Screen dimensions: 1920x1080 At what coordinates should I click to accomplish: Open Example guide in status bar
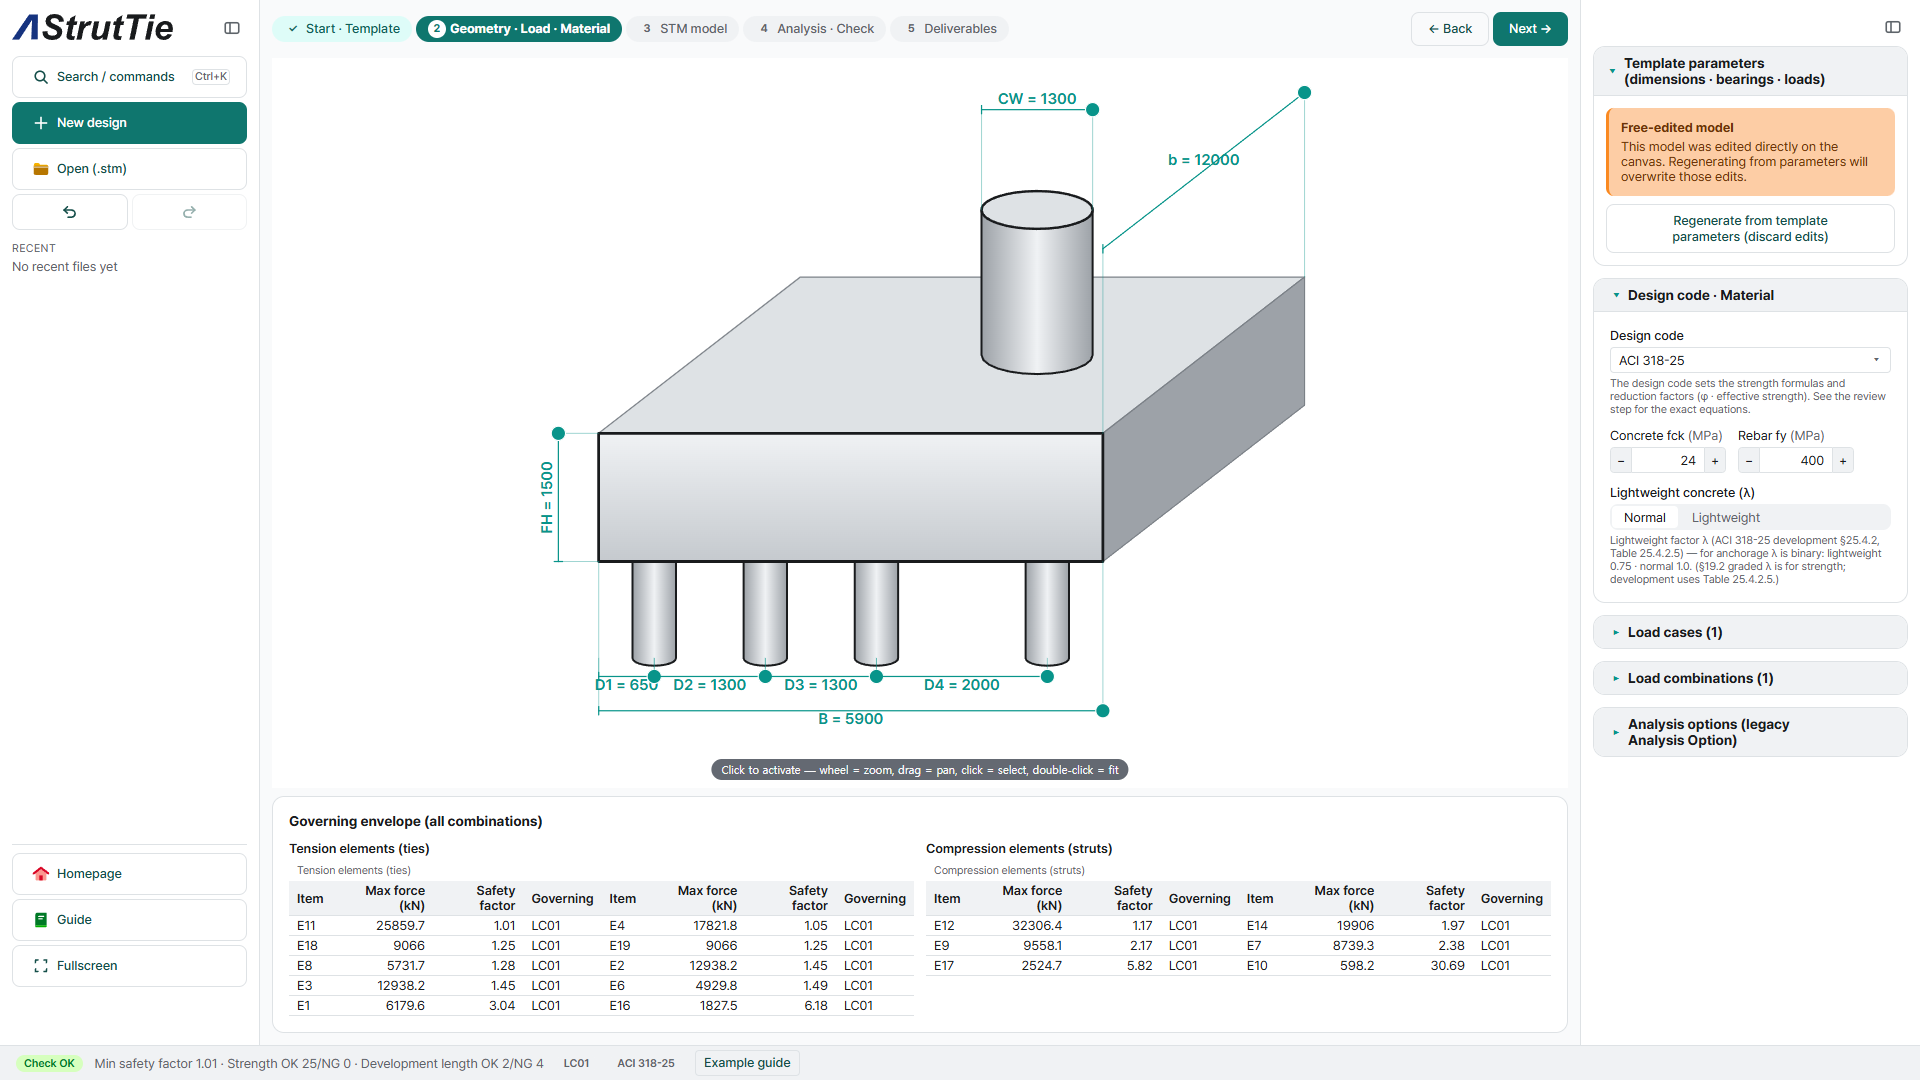(x=746, y=1063)
